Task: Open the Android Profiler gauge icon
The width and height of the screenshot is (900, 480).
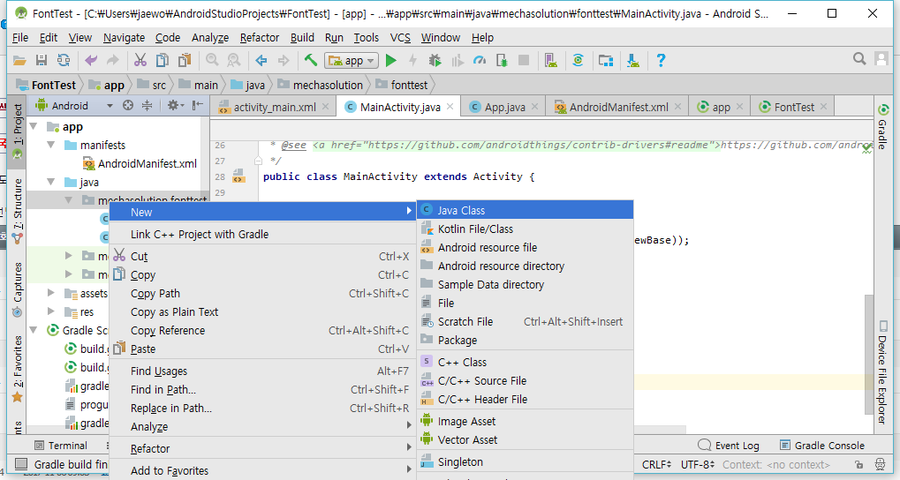Action: (x=479, y=60)
